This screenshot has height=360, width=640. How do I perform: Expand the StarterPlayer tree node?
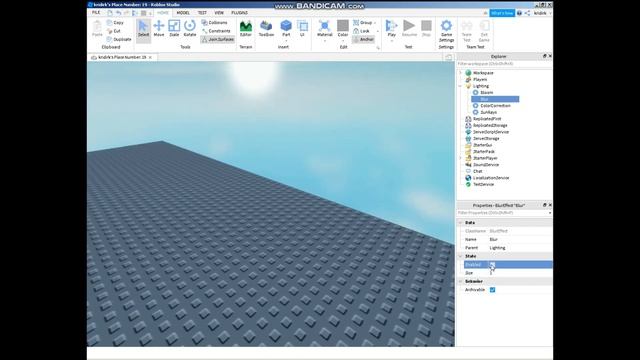pyautogui.click(x=461, y=158)
